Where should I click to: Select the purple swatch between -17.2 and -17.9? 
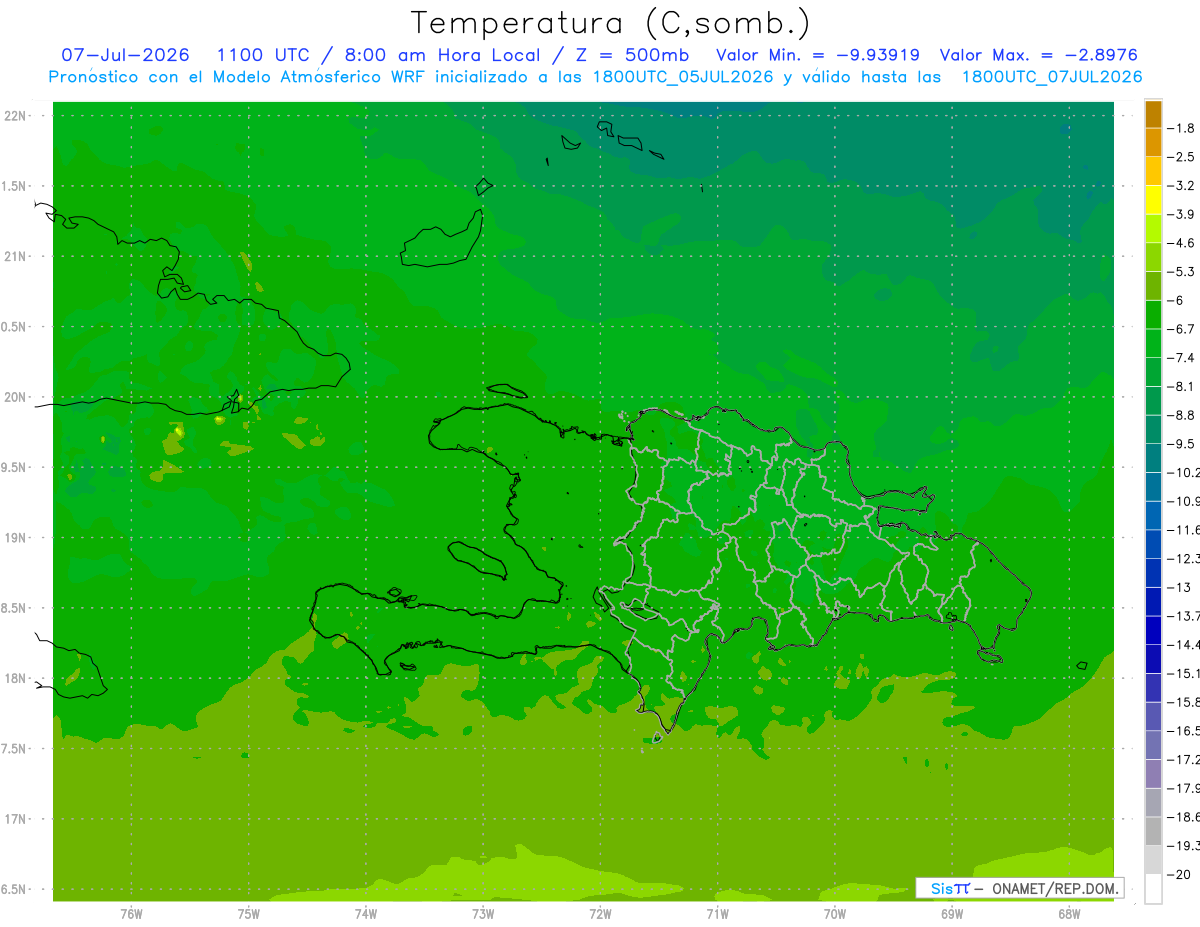pos(1153,774)
